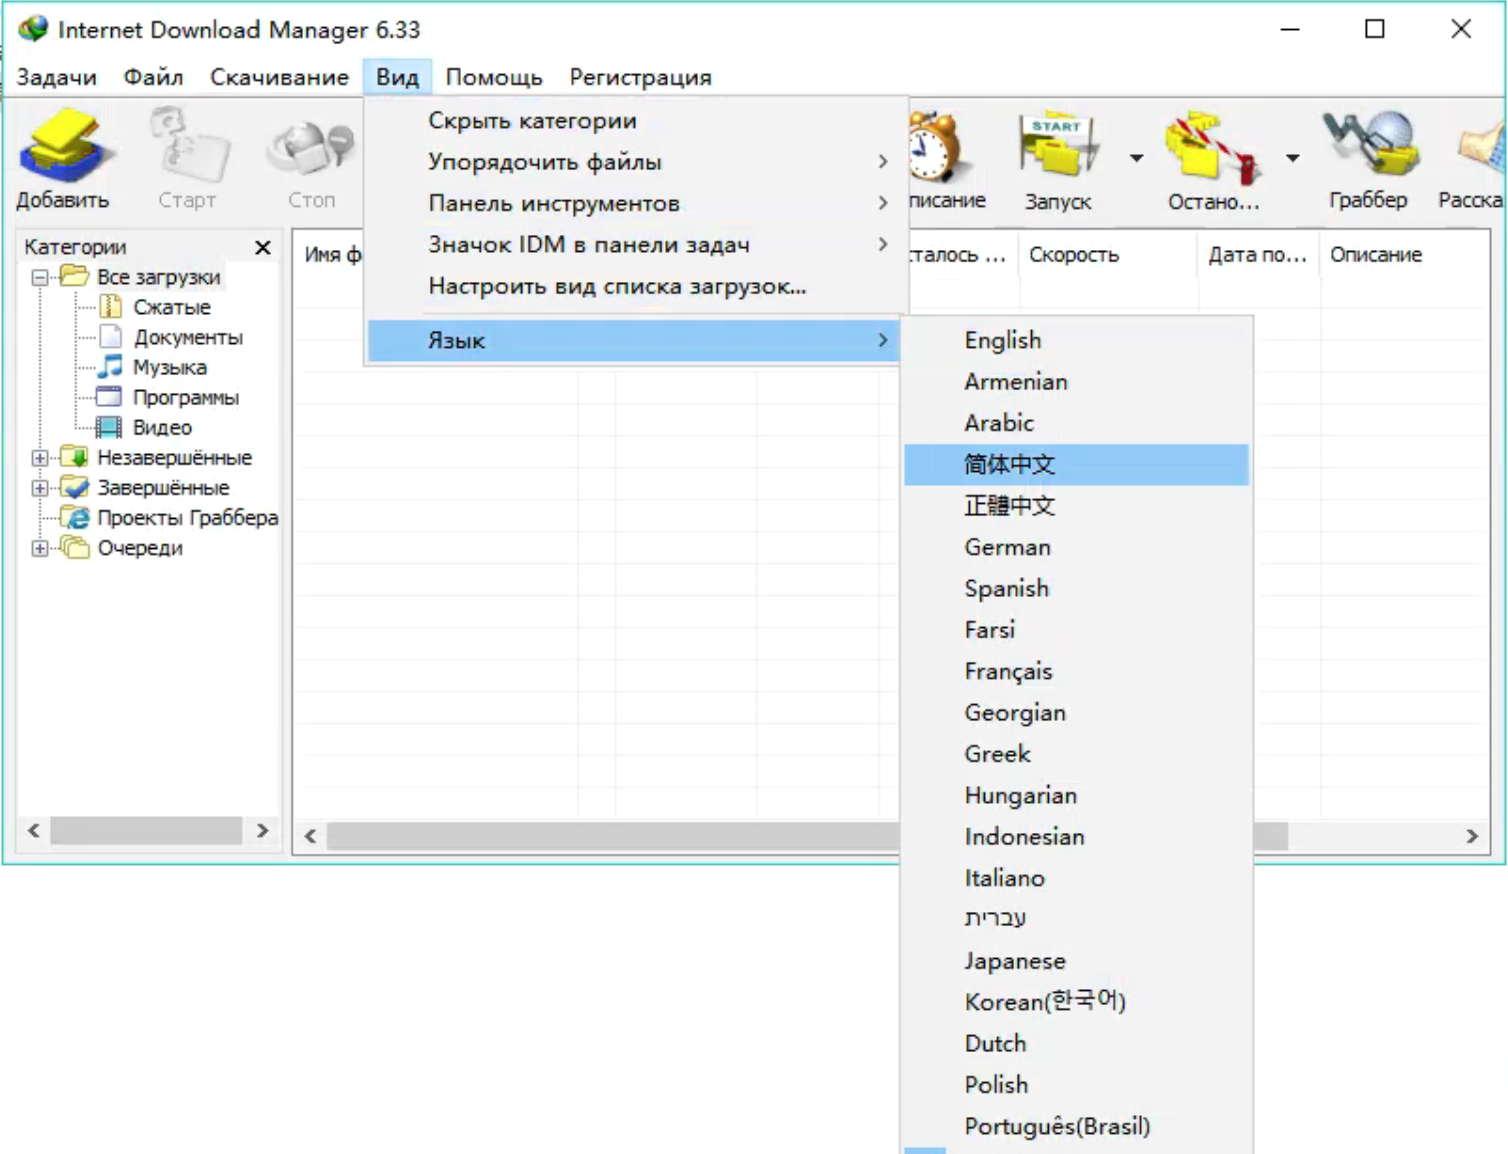This screenshot has width=1508, height=1154.
Task: Select Dutch language
Action: click(x=1076, y=1043)
